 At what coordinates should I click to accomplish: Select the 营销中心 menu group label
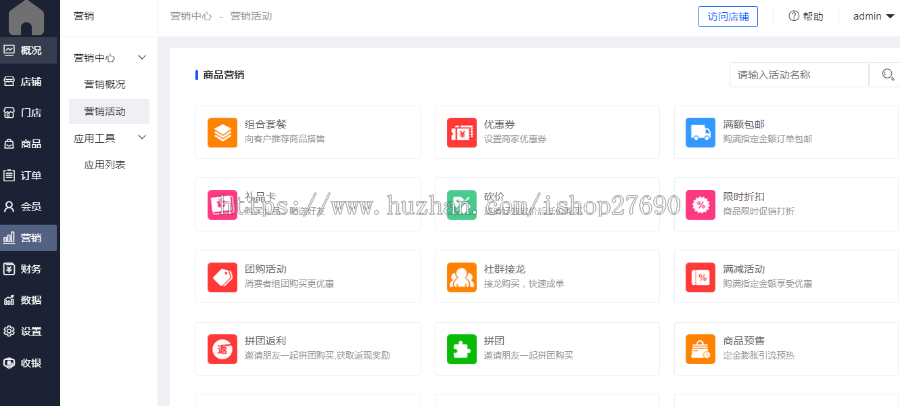[x=95, y=58]
